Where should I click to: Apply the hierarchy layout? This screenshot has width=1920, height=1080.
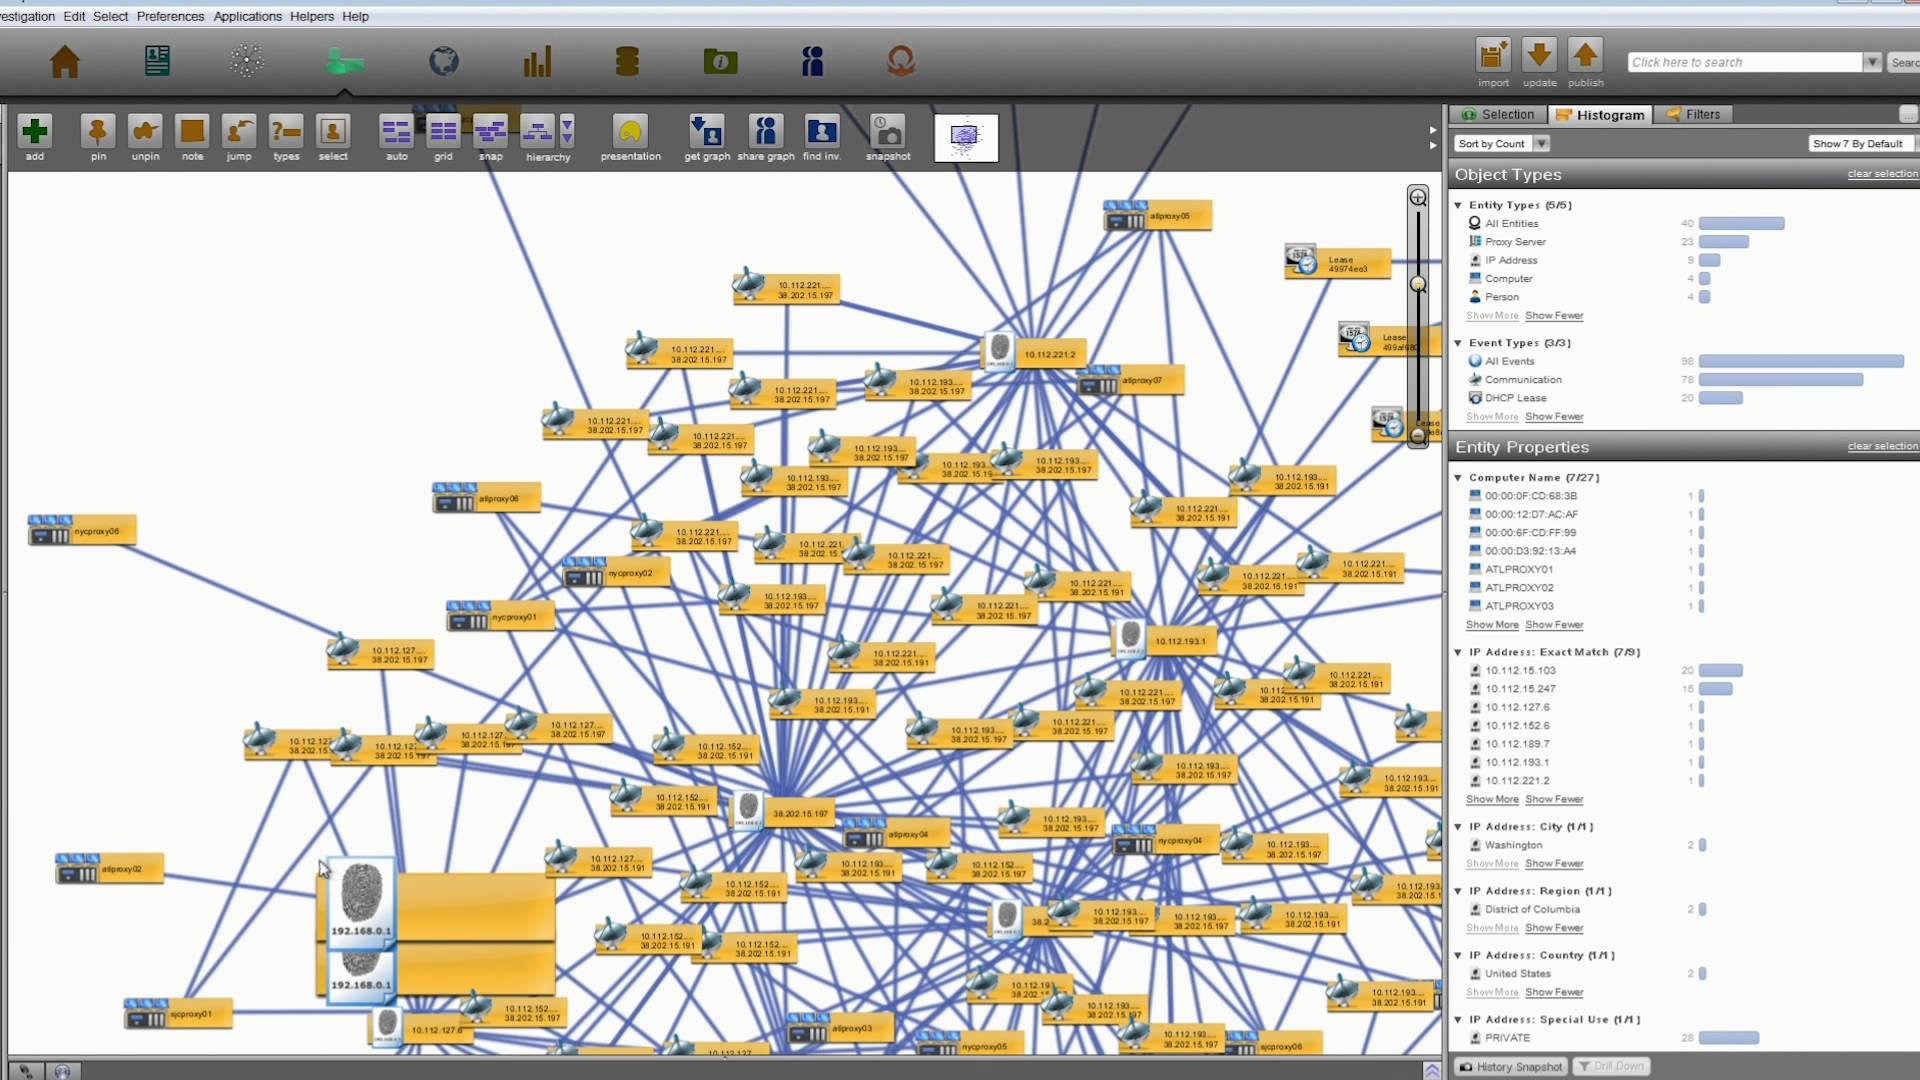pyautogui.click(x=538, y=132)
